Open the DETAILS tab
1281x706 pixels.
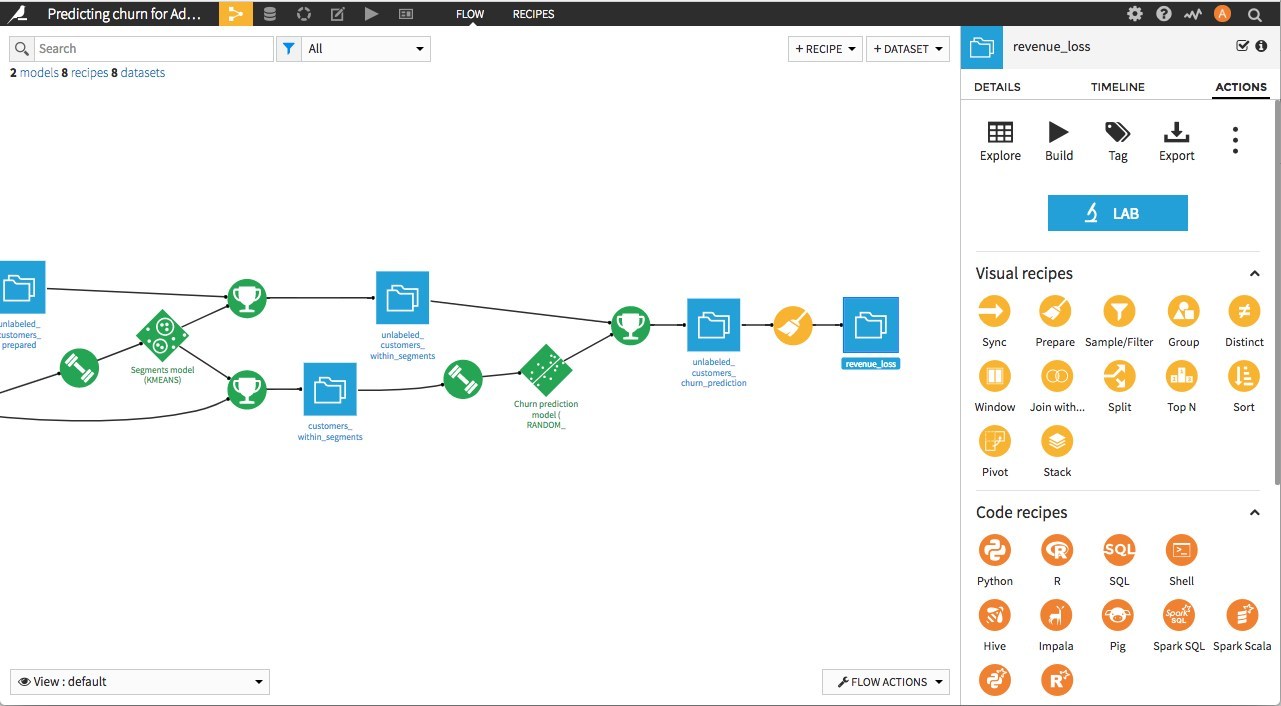click(997, 87)
